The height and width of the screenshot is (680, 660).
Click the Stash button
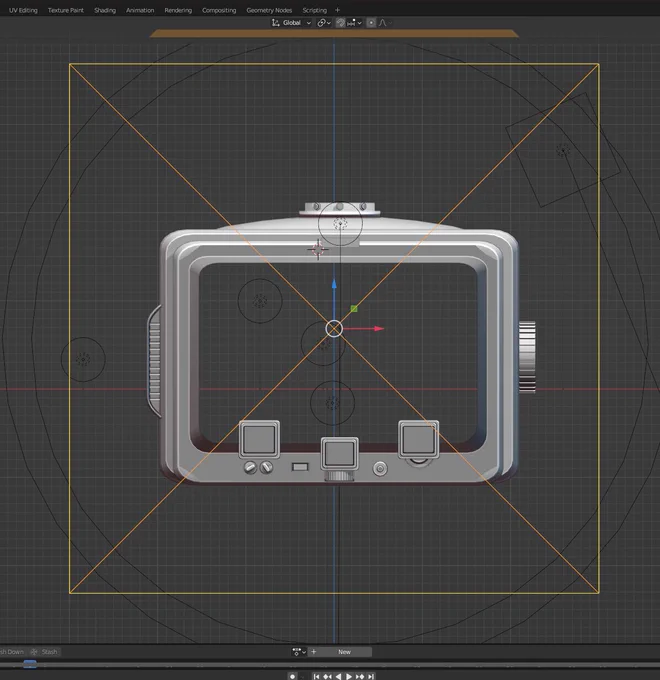[44, 652]
